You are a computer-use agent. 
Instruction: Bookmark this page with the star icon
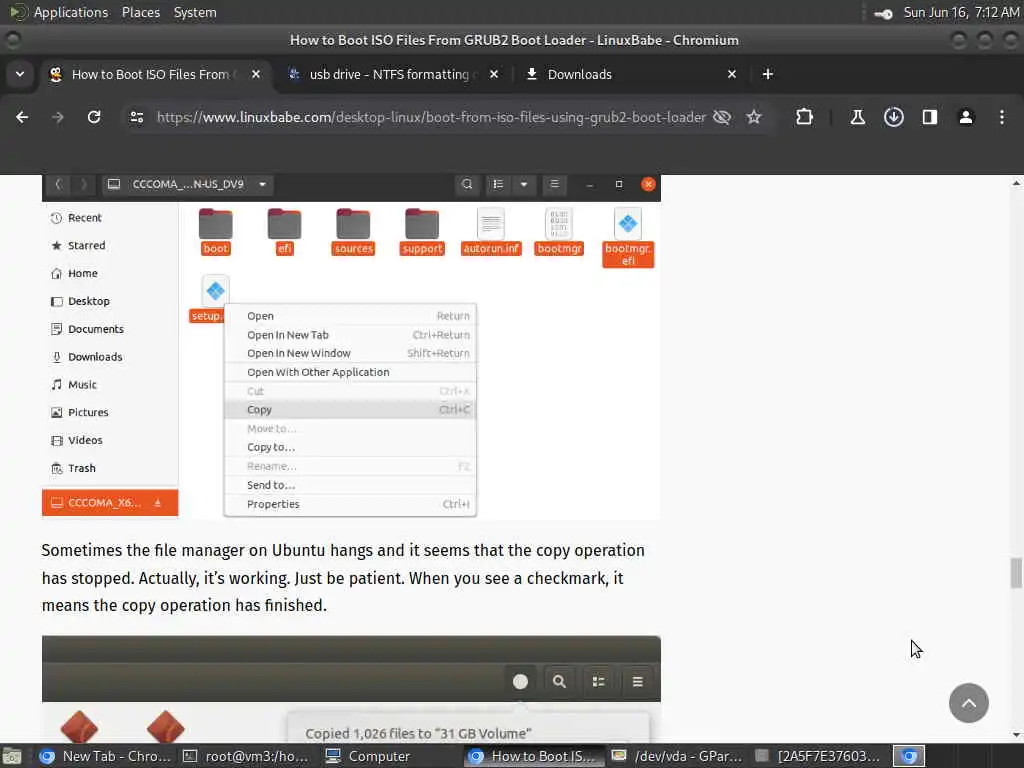click(x=754, y=117)
